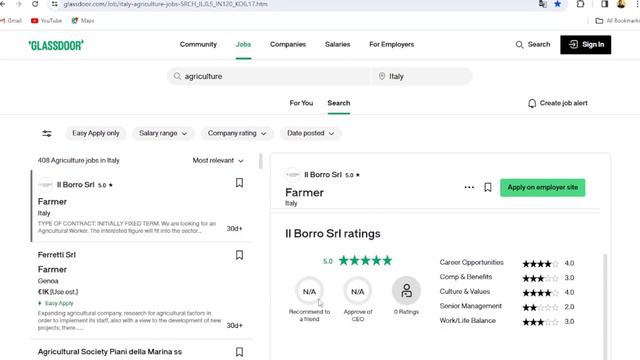Save the Il Borro Srl Farmer listing
640x360 pixels.
tap(240, 183)
